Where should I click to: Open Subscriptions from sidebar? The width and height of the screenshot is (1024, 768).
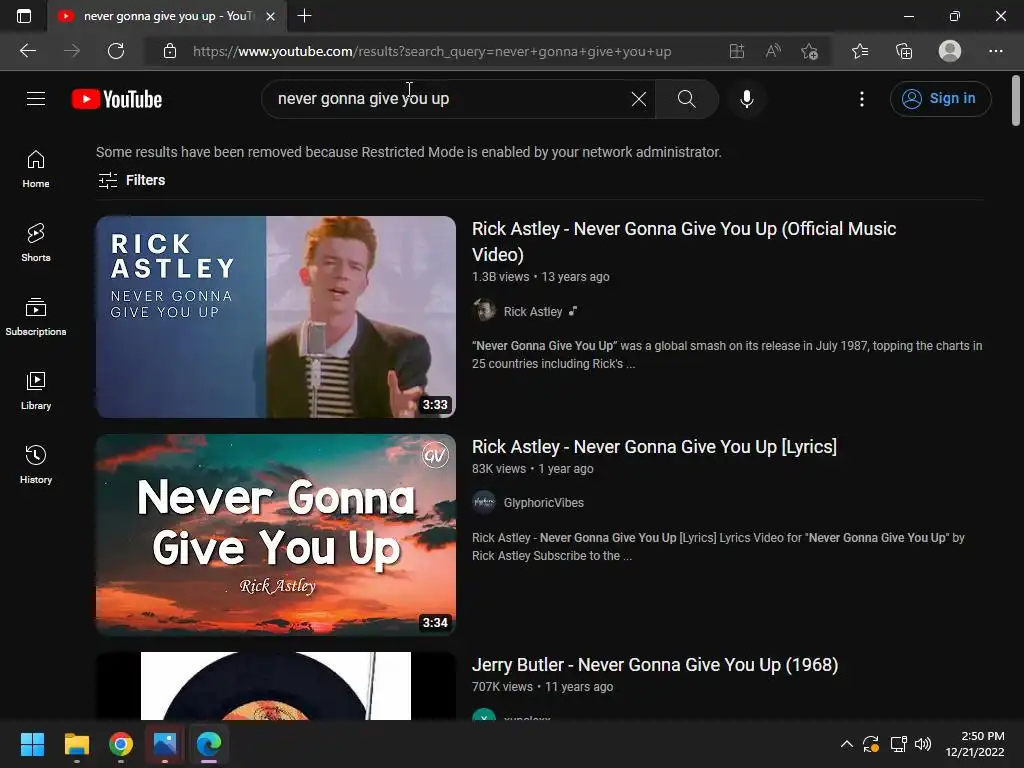[x=36, y=317]
